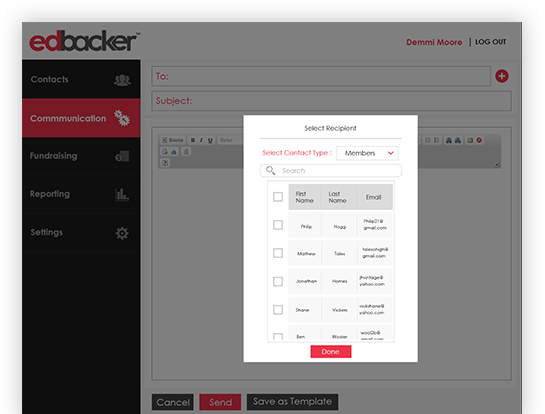Click the red Send button
The image size is (545, 414).
[x=220, y=402]
